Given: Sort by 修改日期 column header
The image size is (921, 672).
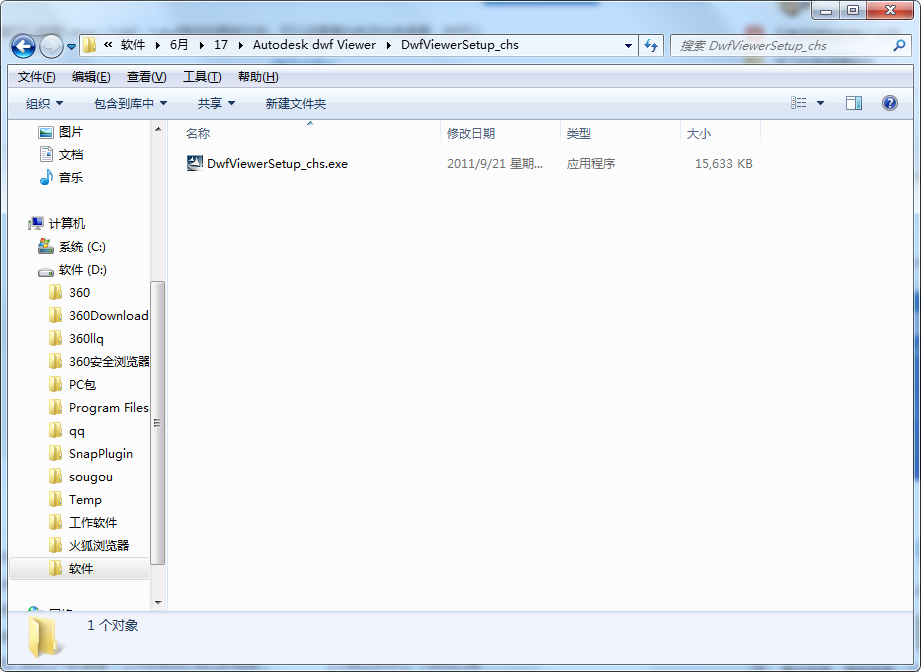Looking at the screenshot, I should 470,133.
